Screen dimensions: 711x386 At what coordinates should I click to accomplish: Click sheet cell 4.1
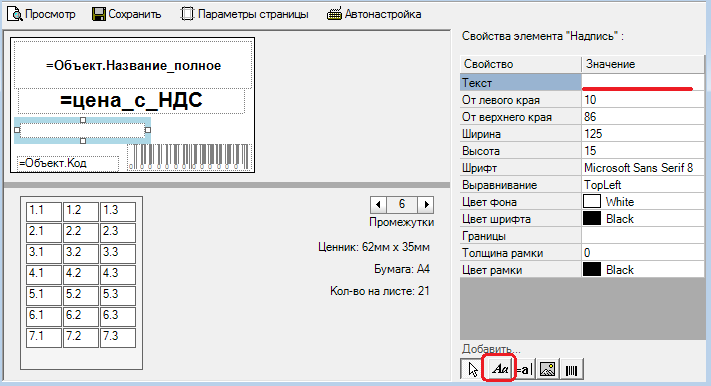click(x=44, y=274)
